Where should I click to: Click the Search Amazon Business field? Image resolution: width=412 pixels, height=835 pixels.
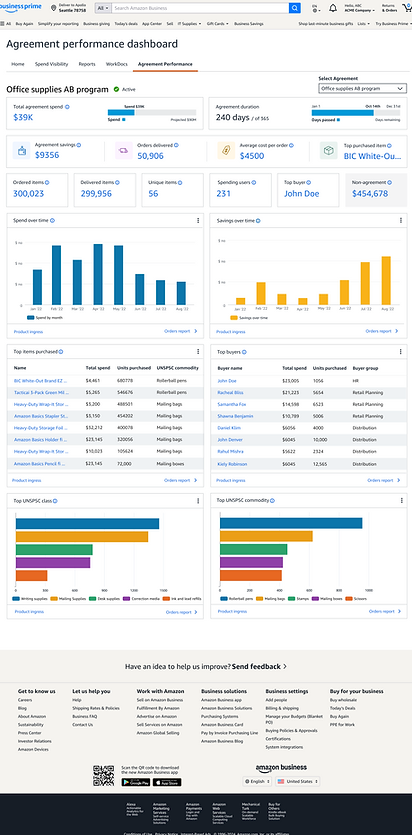tap(200, 8)
